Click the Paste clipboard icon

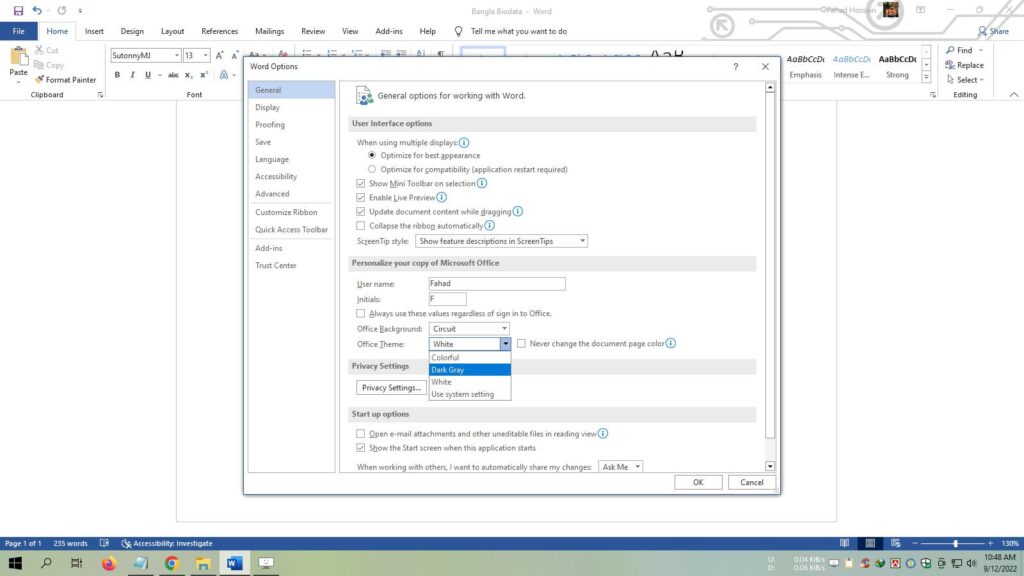tap(18, 56)
